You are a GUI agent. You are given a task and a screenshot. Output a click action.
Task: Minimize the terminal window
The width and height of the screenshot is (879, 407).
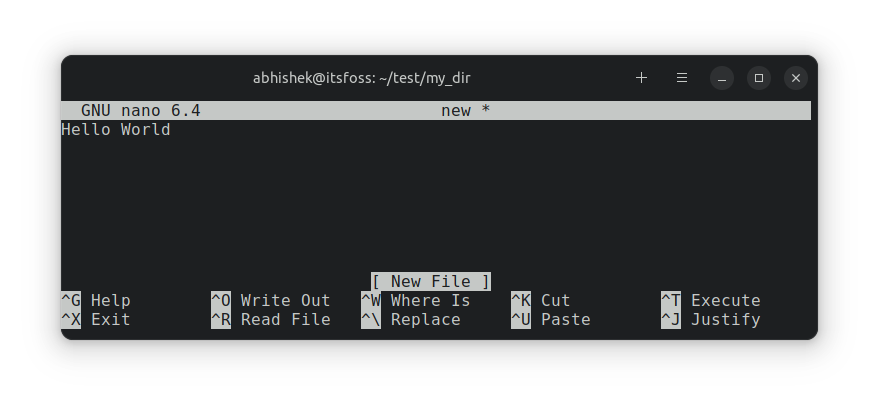pos(723,78)
